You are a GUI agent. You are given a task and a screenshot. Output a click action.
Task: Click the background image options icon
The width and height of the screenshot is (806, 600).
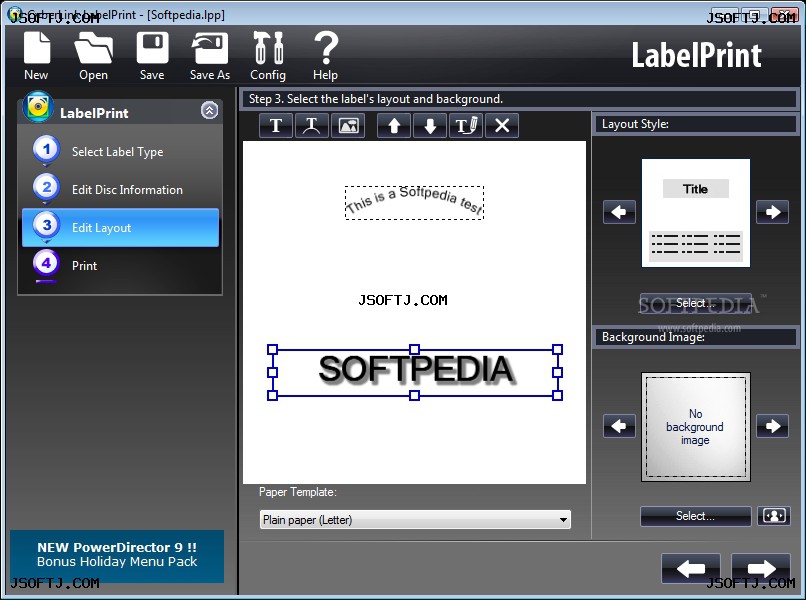(x=774, y=516)
